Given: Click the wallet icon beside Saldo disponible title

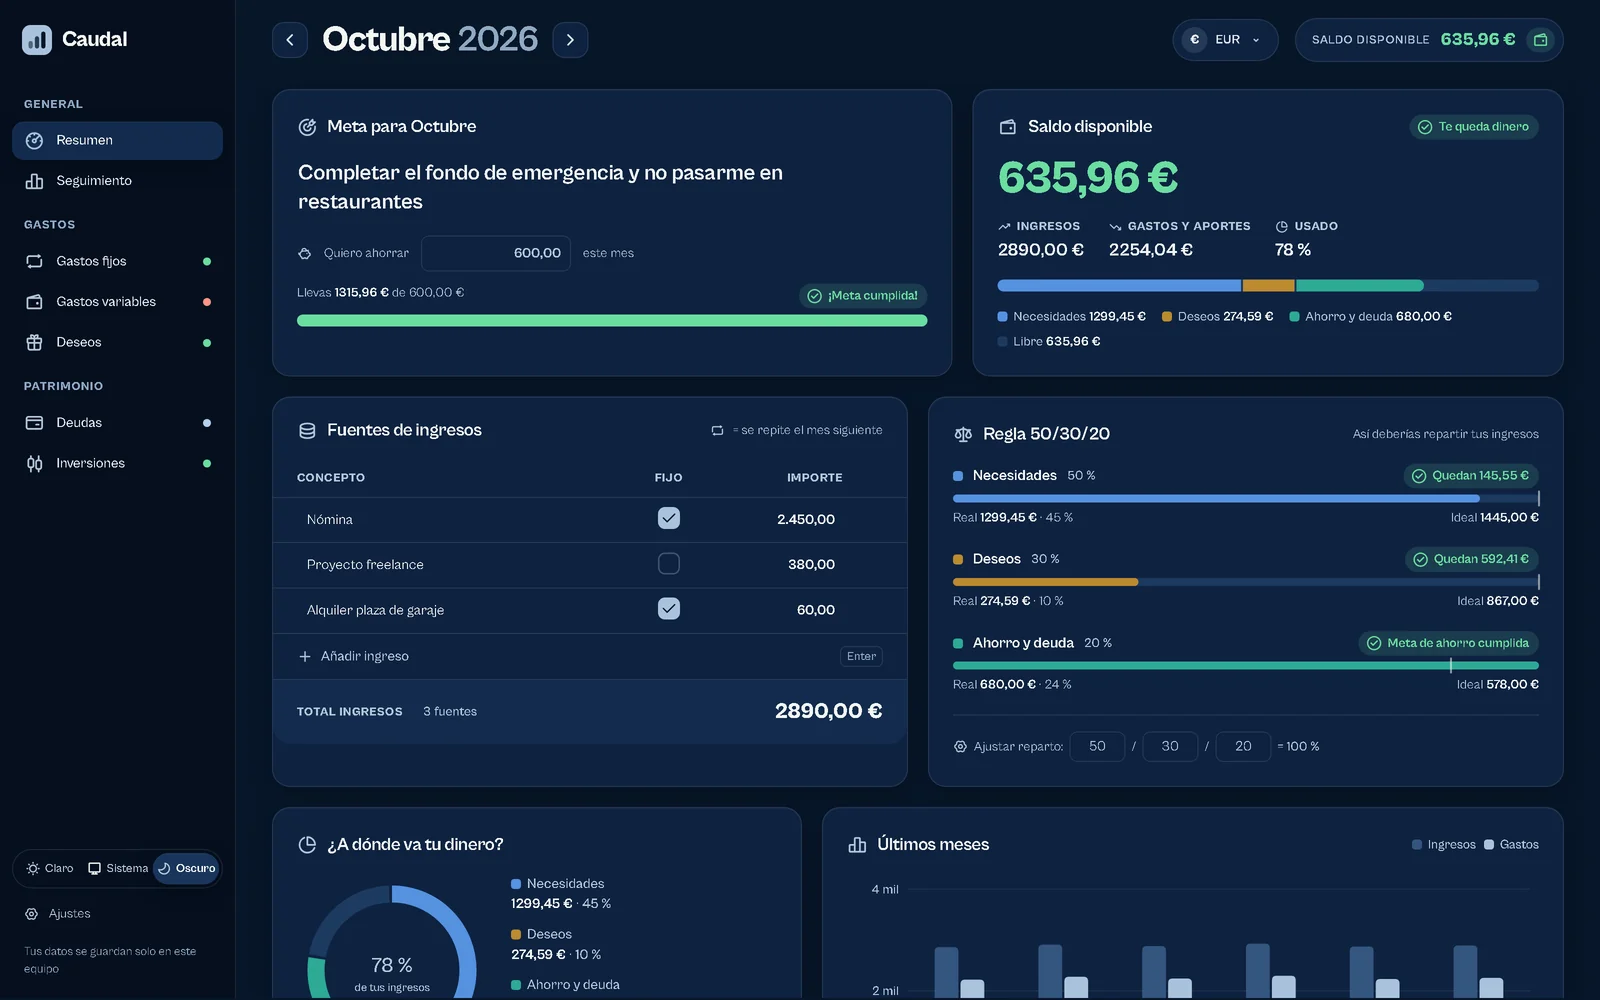Looking at the screenshot, I should click(x=1008, y=127).
